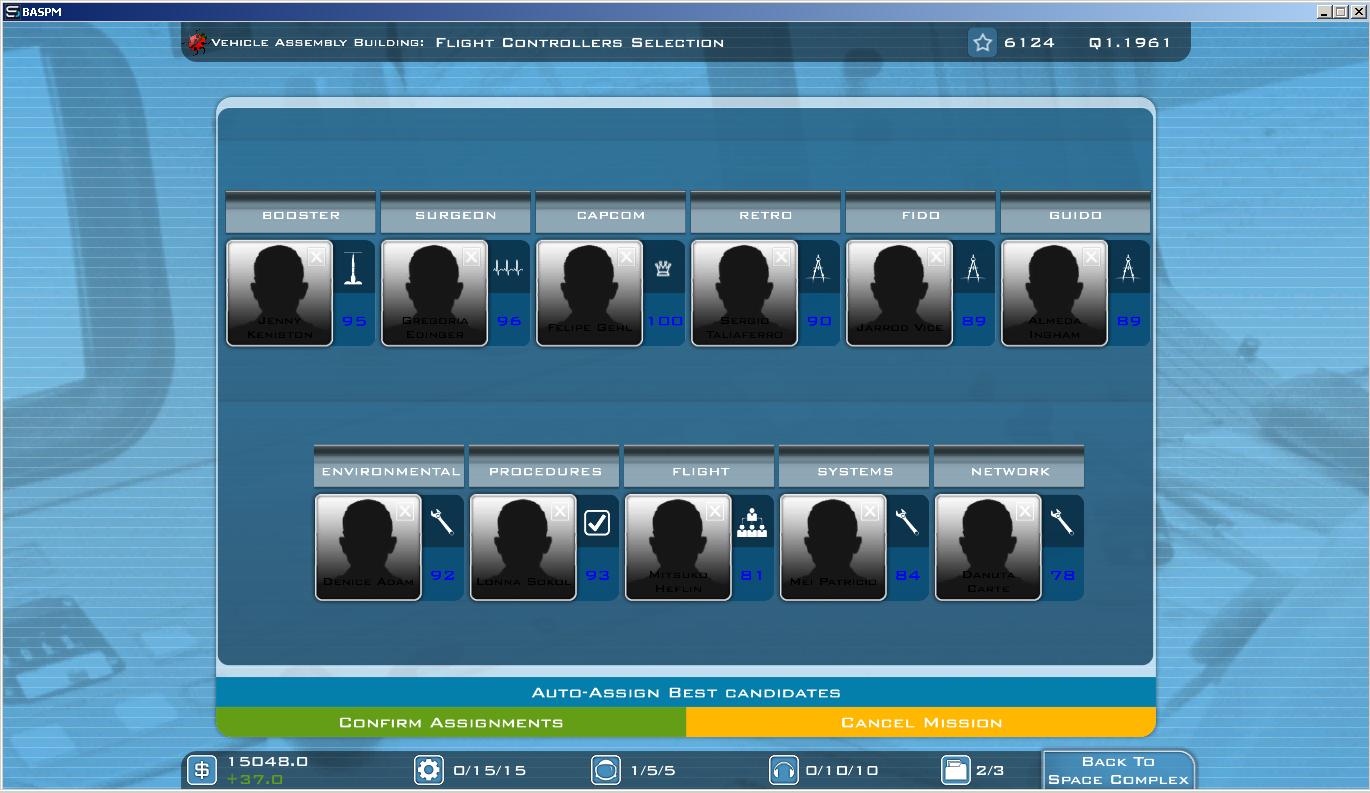1370x793 pixels.
Task: Click the prestige star icon beside 6124
Action: tap(983, 43)
